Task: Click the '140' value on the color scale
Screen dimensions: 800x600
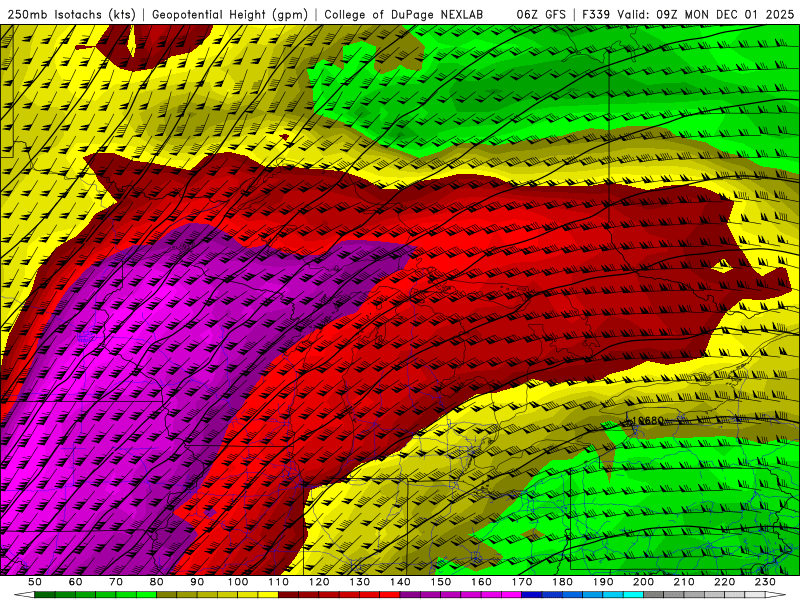Action: 400,582
